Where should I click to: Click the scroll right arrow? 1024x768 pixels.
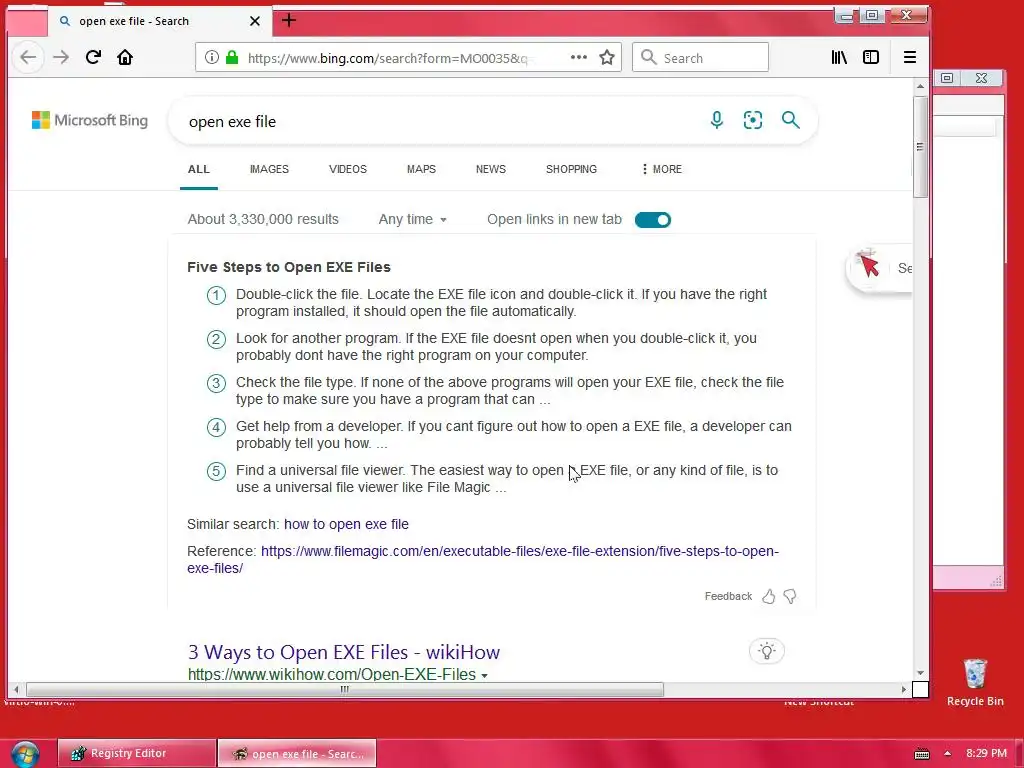pos(904,689)
